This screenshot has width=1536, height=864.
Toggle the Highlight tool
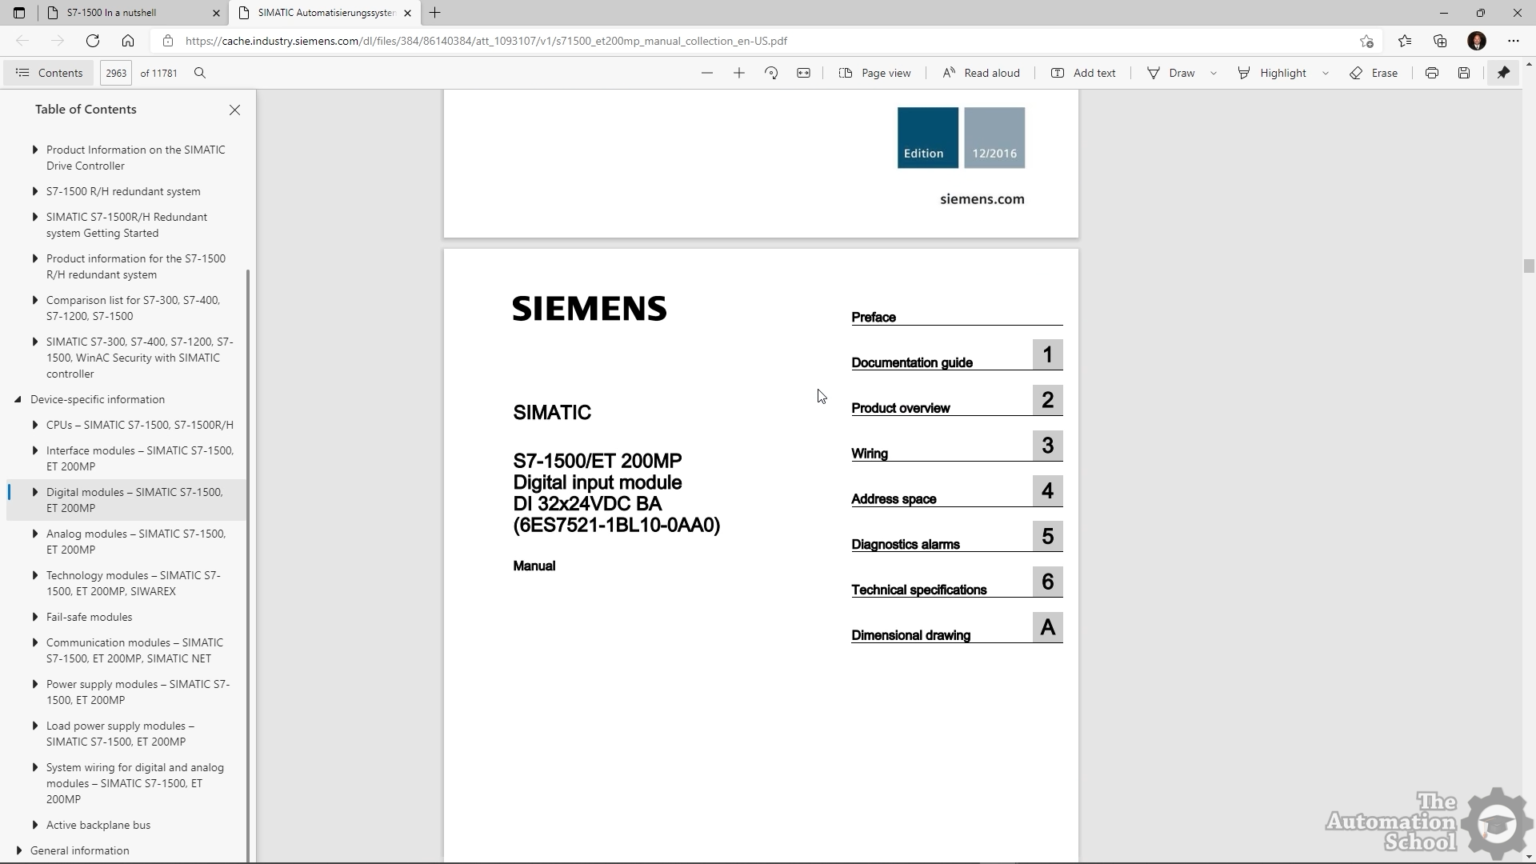pos(1272,72)
